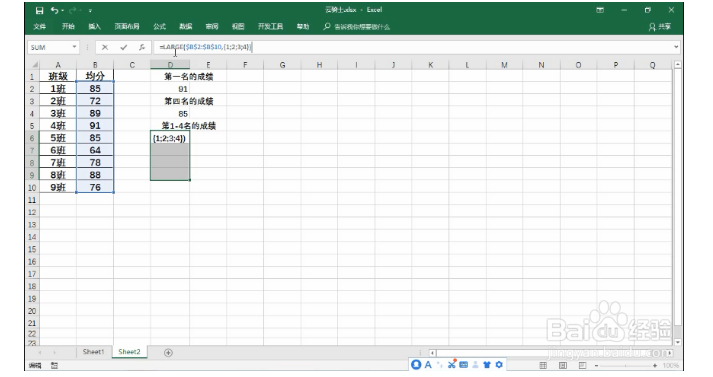Click the IME shirt skin icon

click(487, 364)
